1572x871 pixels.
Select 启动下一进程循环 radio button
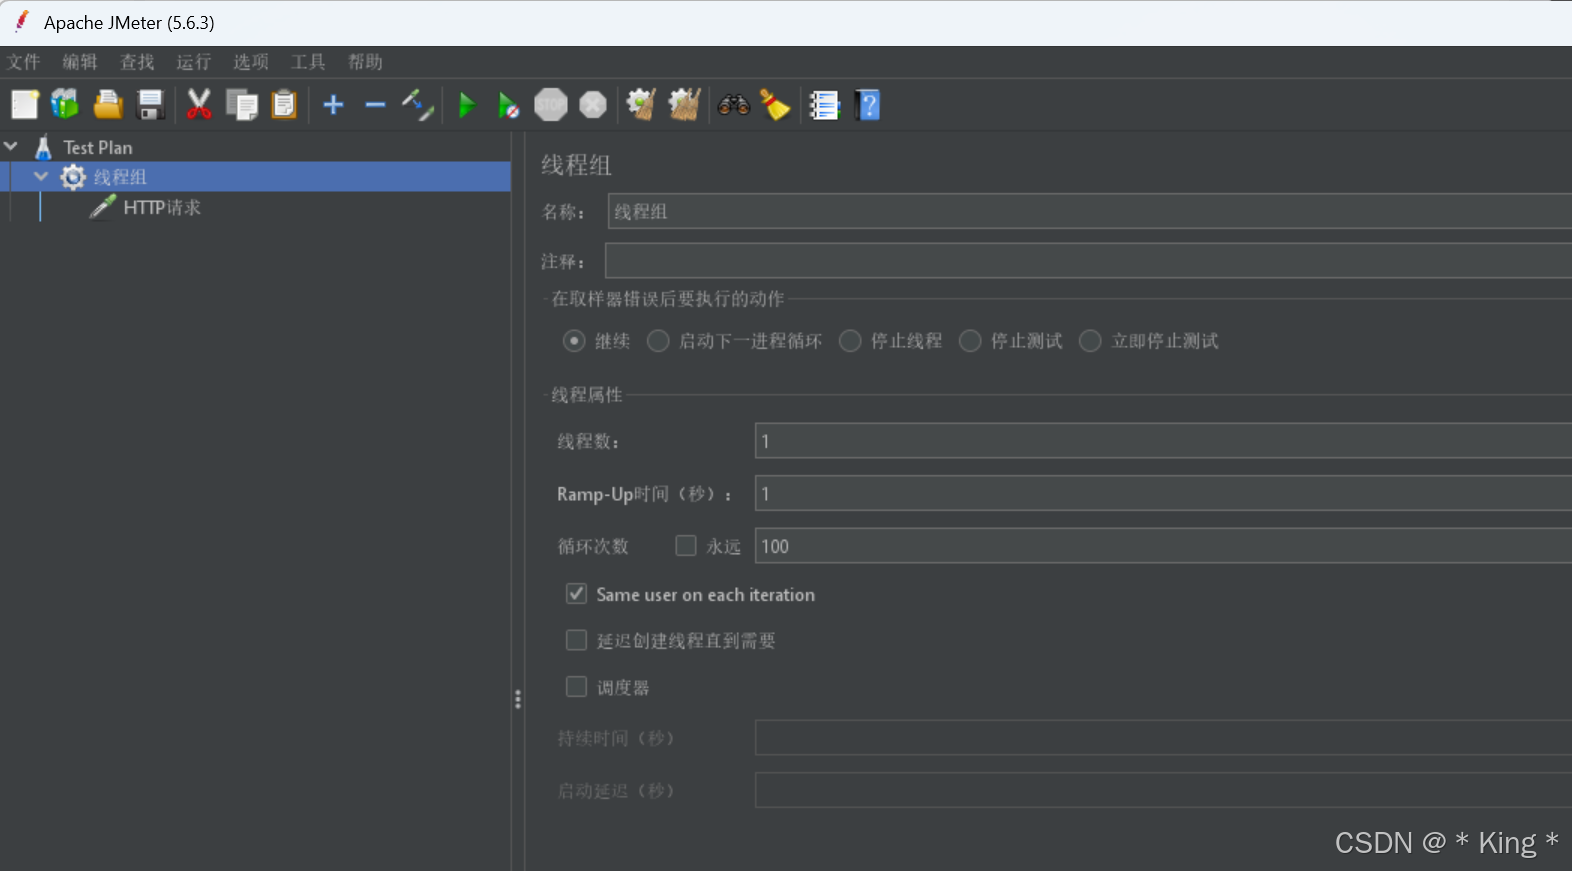[x=658, y=341]
